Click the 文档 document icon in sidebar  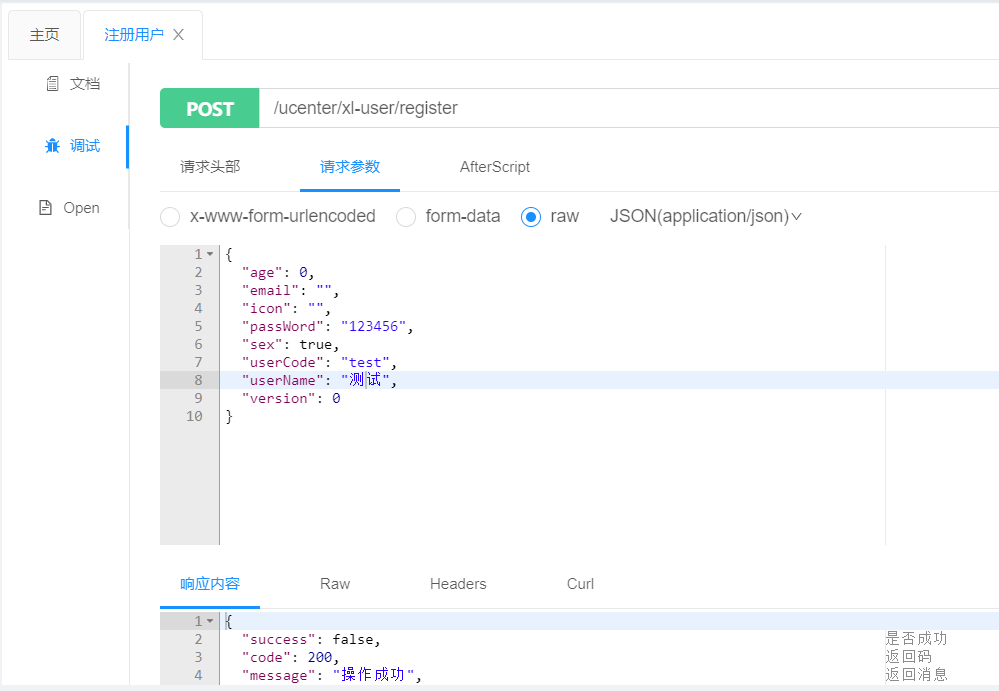[53, 84]
